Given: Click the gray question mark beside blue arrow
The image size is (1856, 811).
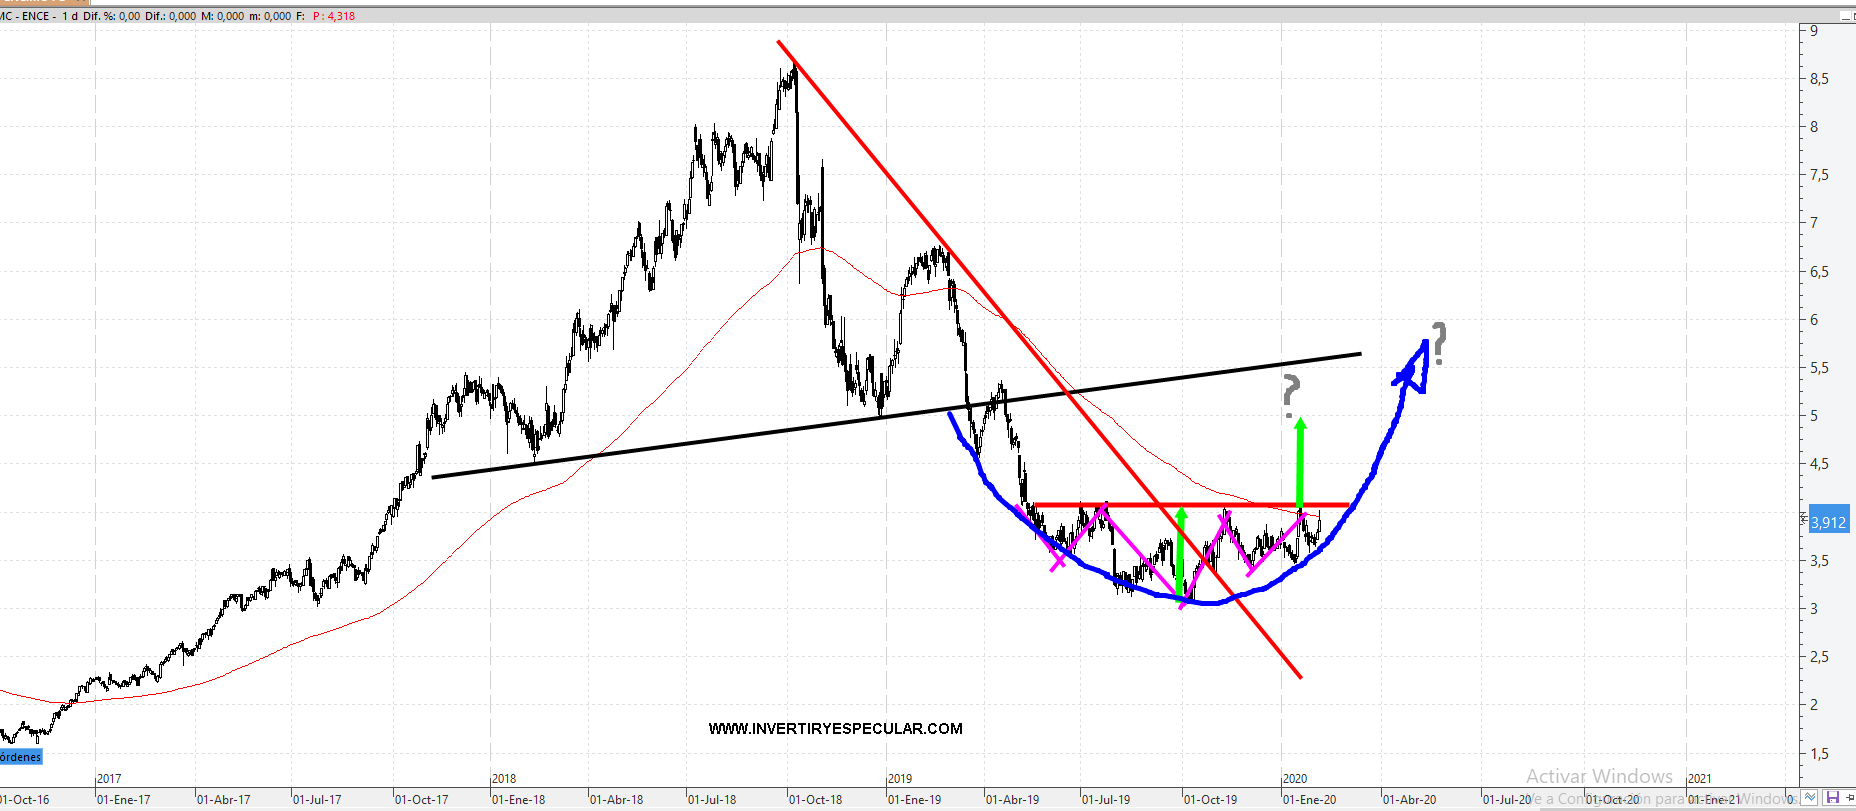Looking at the screenshot, I should [x=1438, y=342].
